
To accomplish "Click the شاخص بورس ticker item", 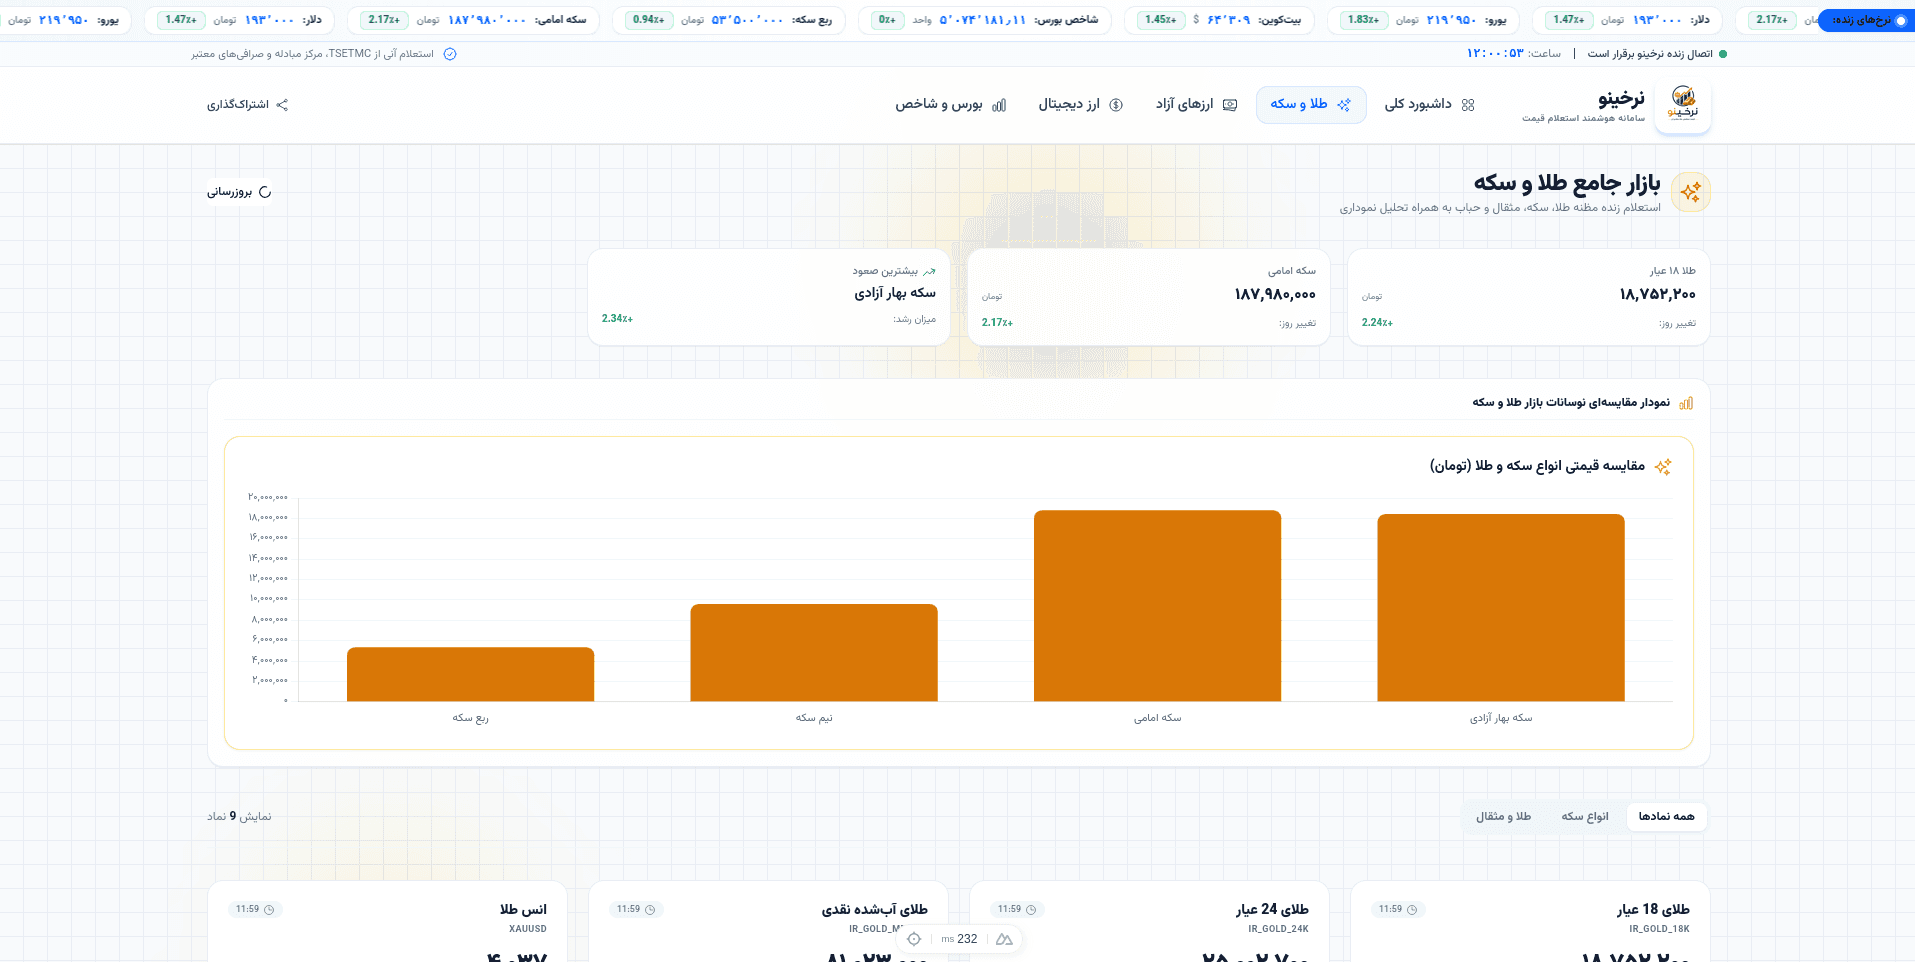I will coord(985,20).
